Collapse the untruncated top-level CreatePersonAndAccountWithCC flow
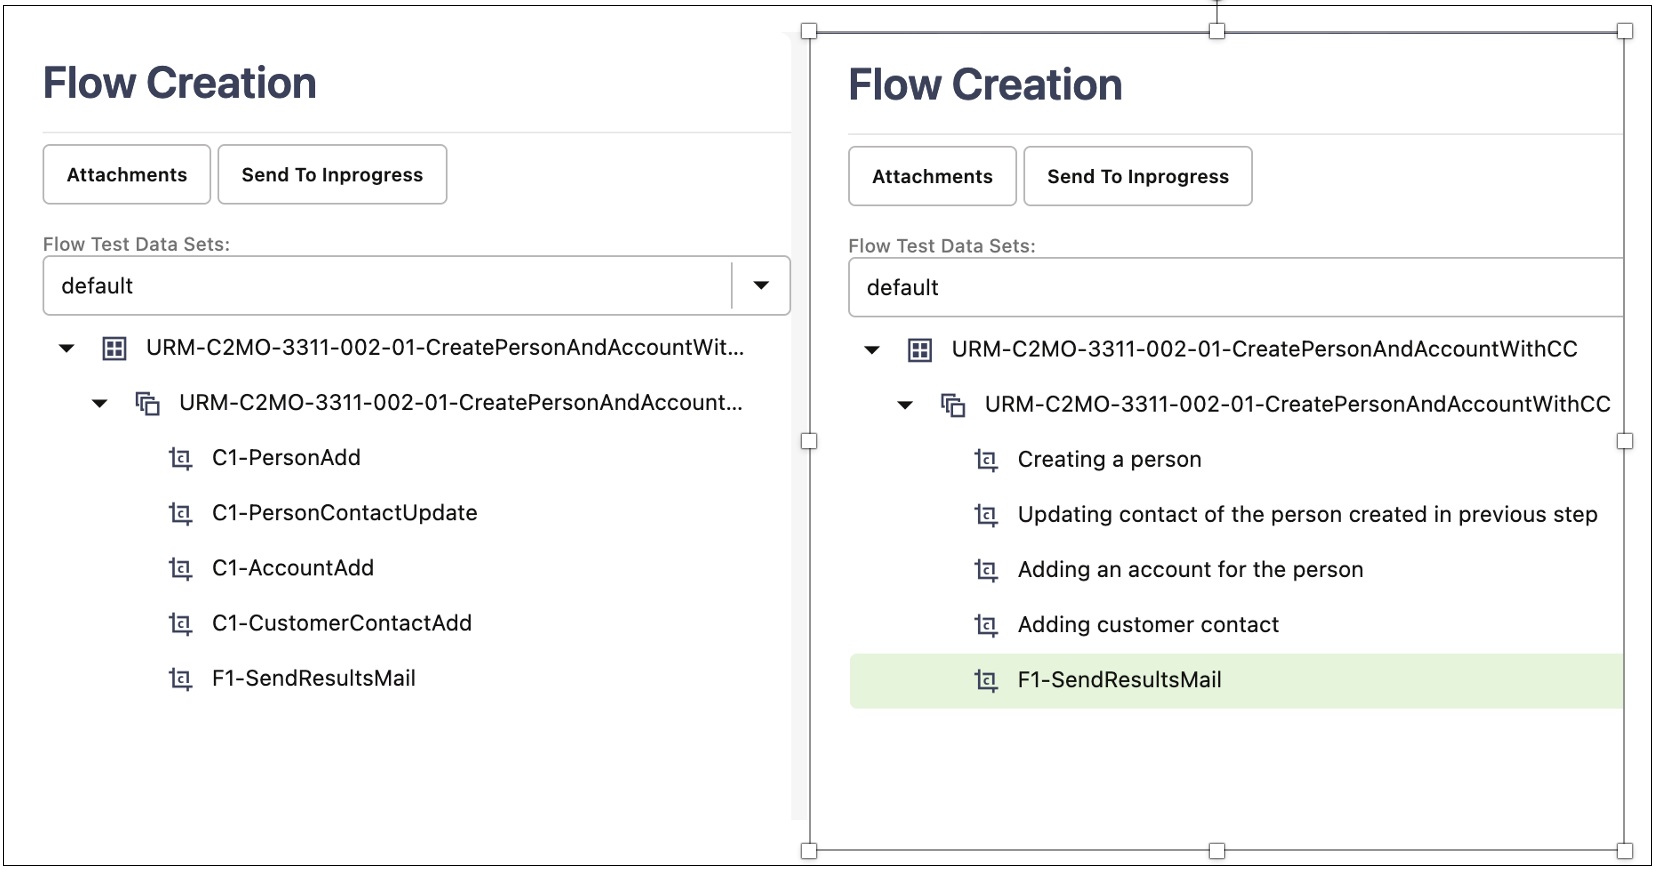 872,350
